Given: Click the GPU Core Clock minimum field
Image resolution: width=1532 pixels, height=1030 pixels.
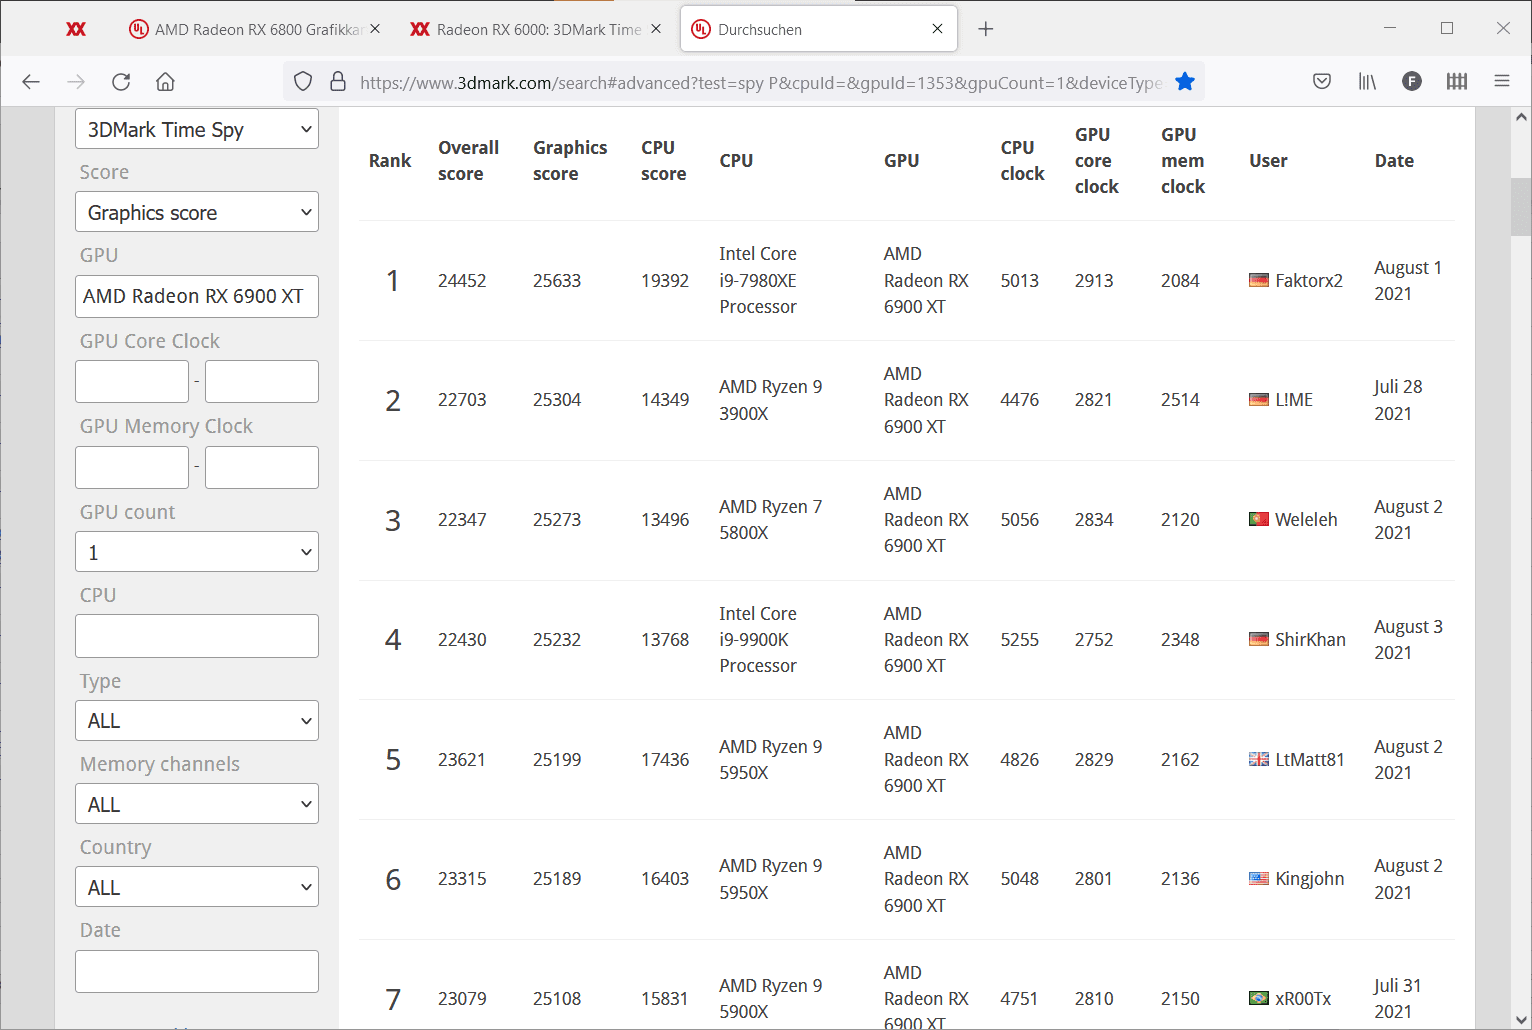Looking at the screenshot, I should [132, 381].
